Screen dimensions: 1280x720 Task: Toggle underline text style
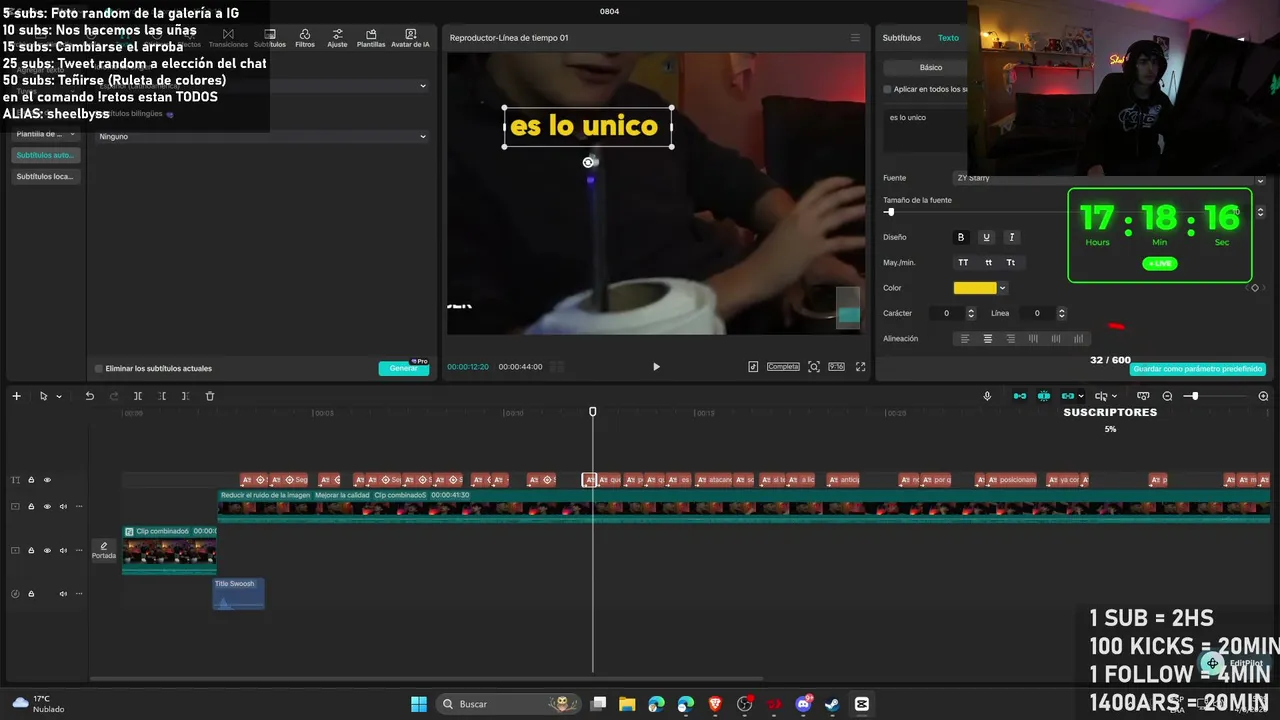tap(986, 237)
